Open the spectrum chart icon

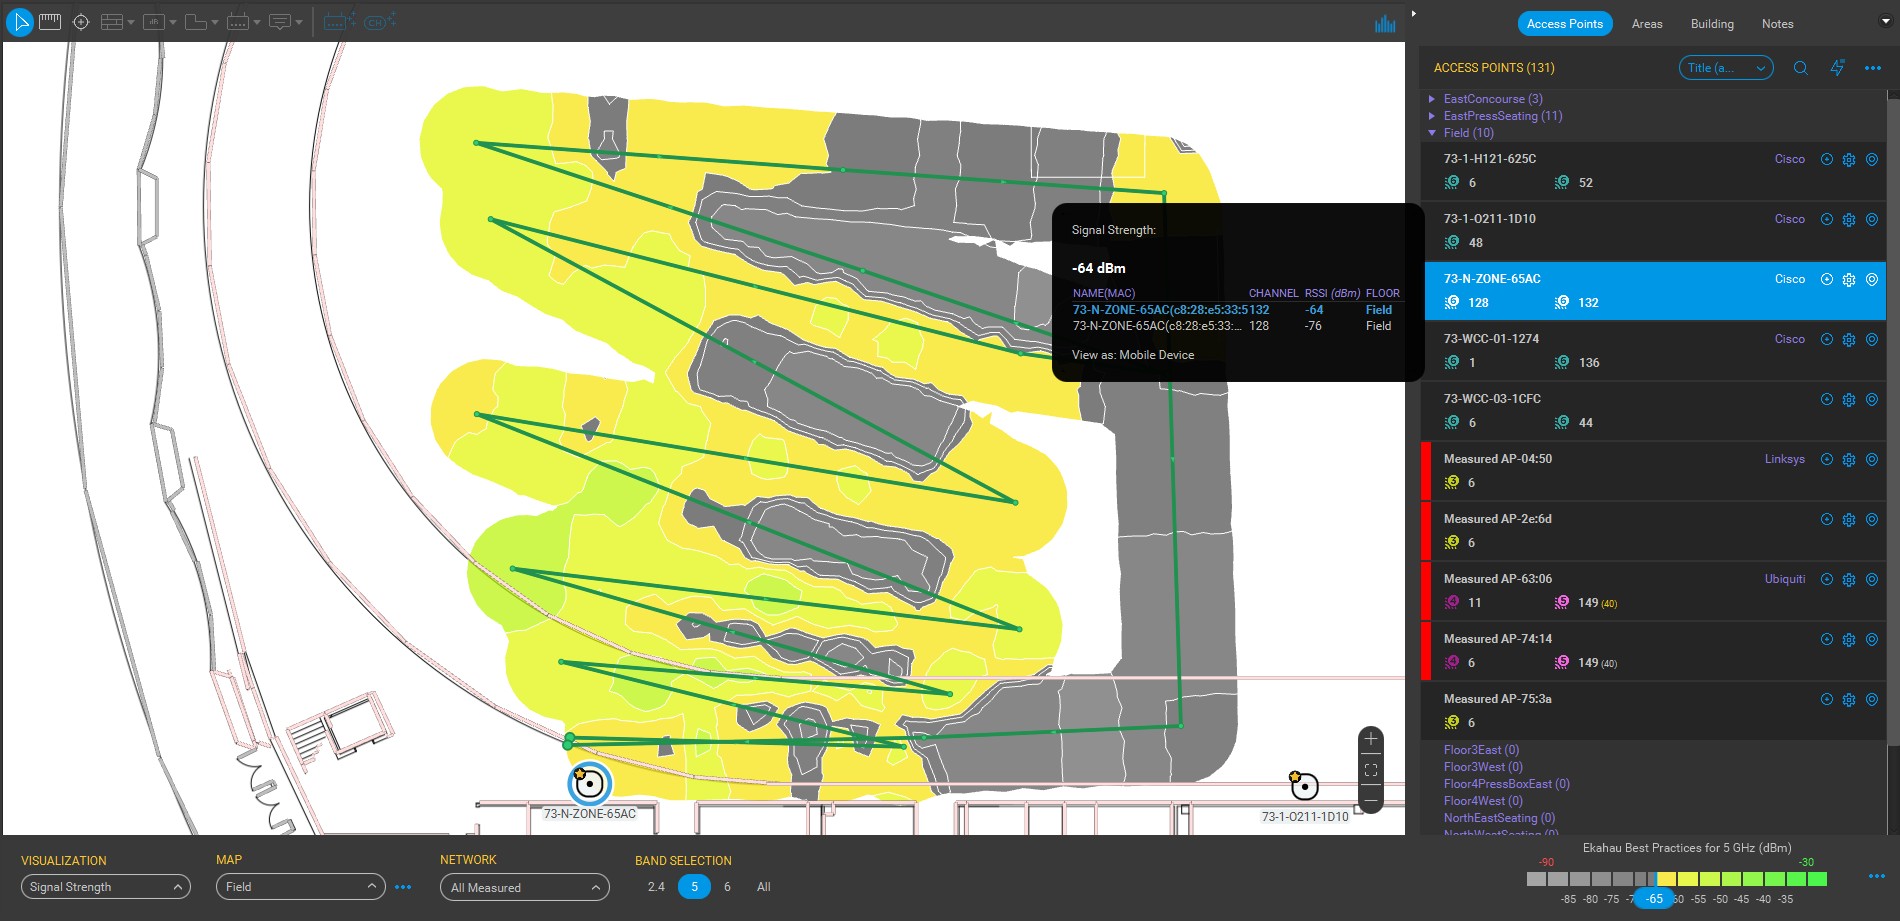point(1385,23)
